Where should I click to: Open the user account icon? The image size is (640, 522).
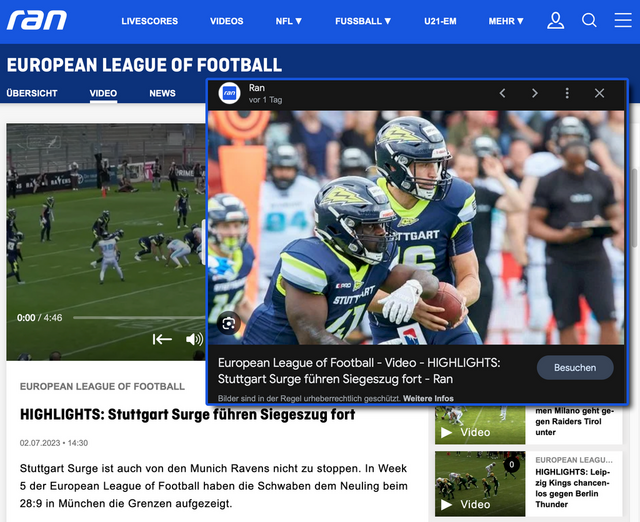(556, 20)
